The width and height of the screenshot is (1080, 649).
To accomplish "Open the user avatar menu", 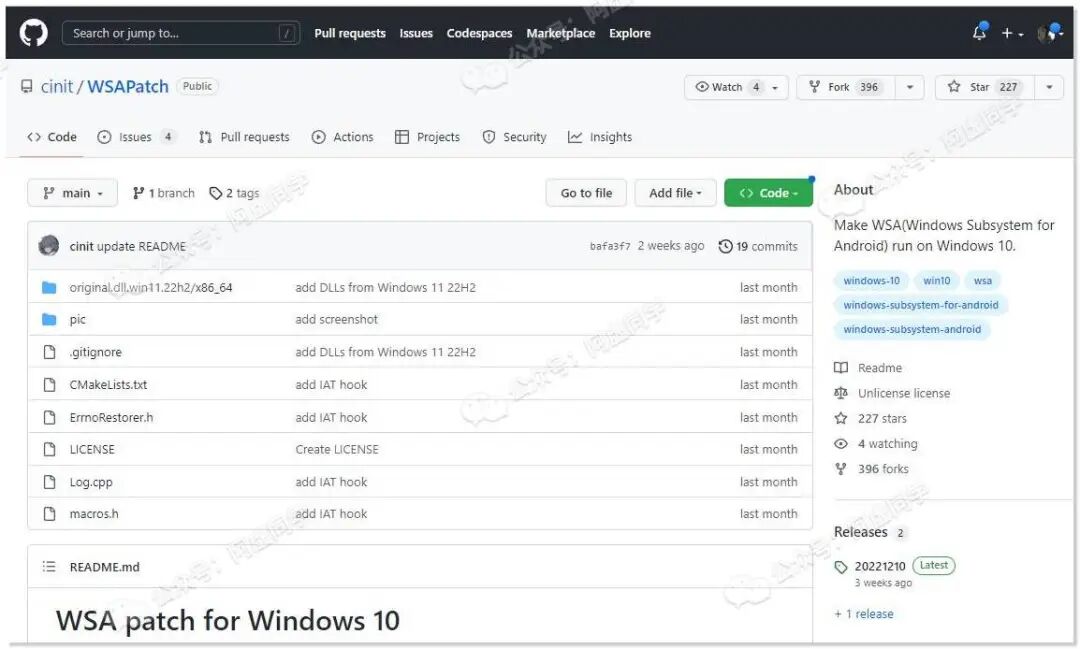I will 1050,32.
